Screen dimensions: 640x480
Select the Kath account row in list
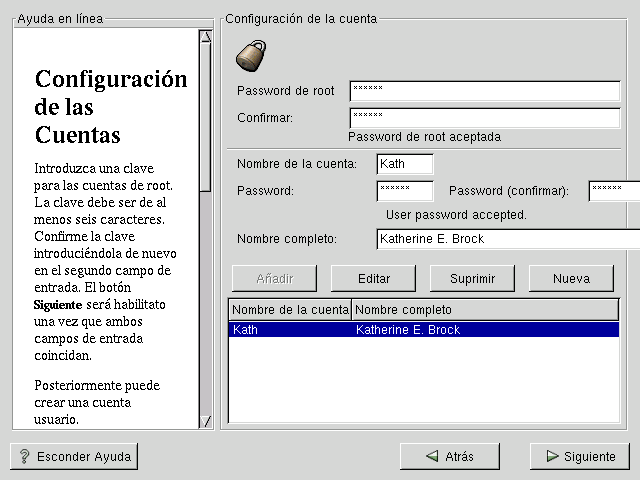pyautogui.click(x=424, y=329)
